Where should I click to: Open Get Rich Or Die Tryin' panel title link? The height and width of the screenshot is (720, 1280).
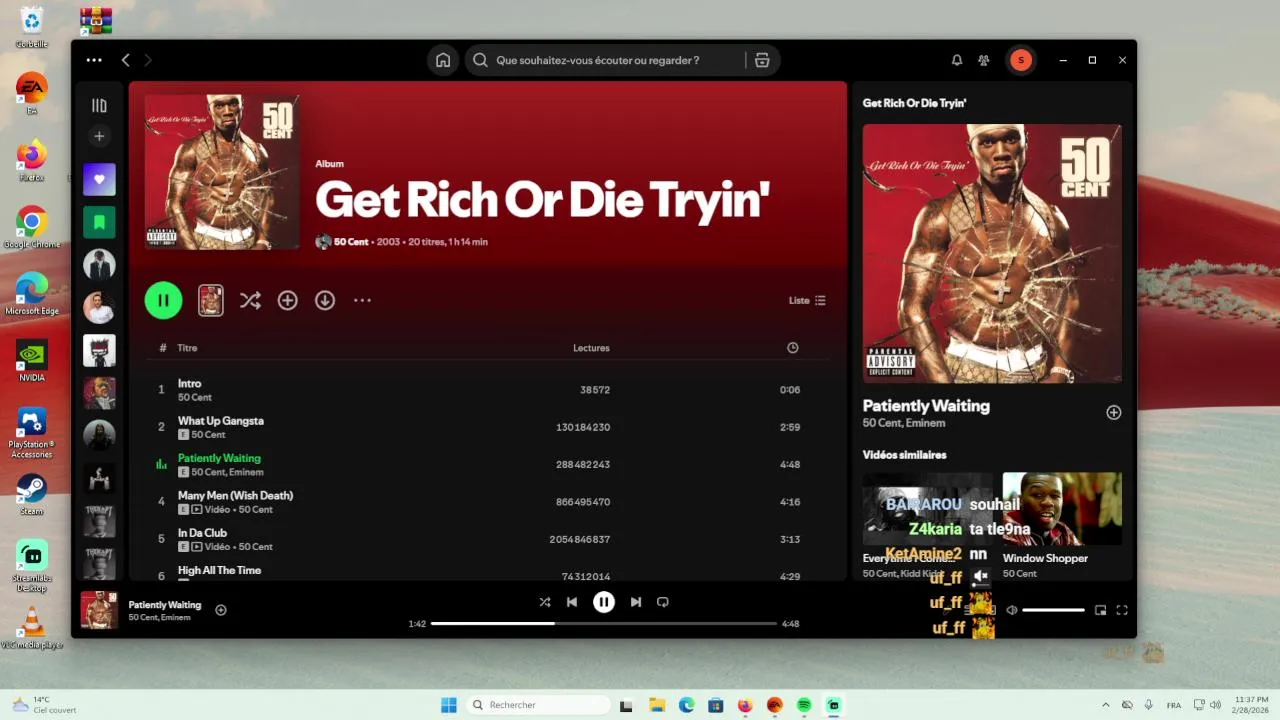[914, 103]
